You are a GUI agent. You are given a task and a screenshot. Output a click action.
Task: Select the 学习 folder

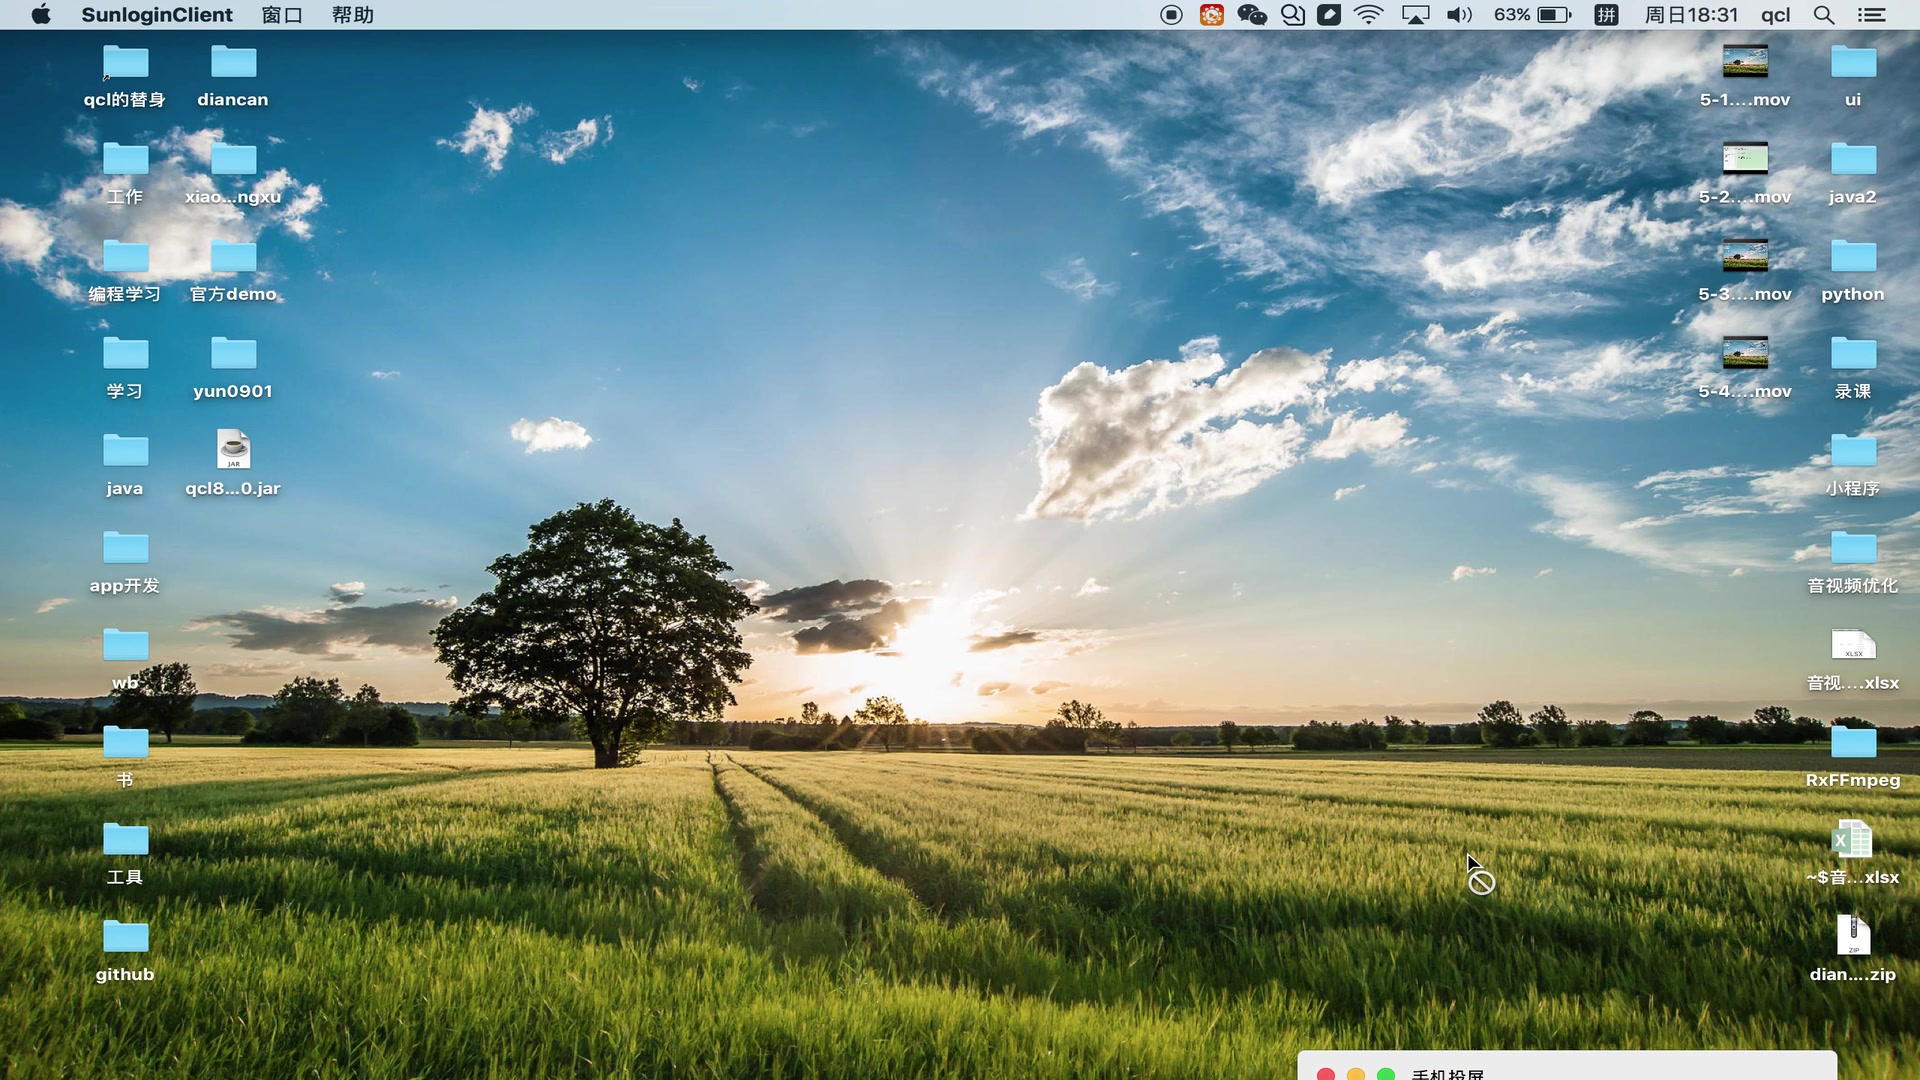coord(125,367)
